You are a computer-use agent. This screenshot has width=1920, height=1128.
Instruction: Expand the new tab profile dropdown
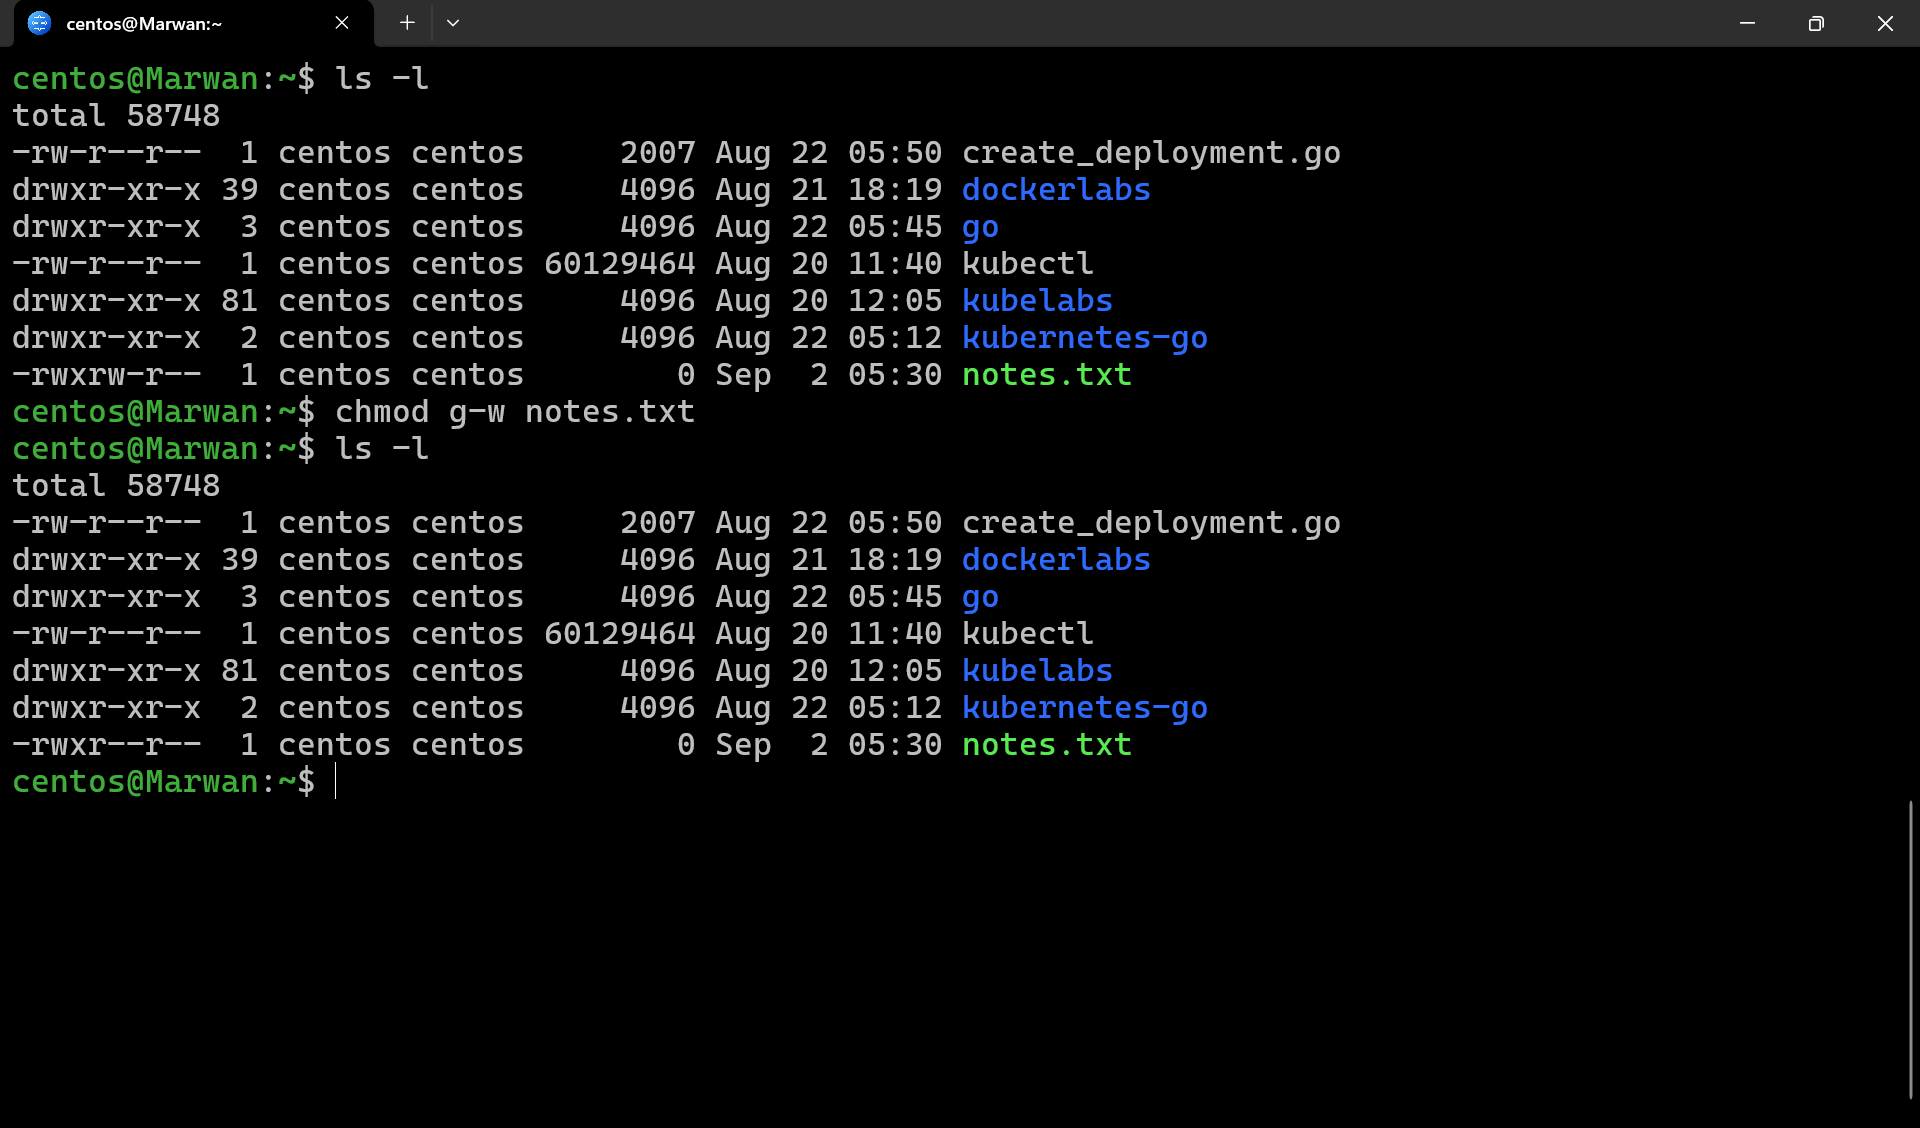click(x=453, y=23)
